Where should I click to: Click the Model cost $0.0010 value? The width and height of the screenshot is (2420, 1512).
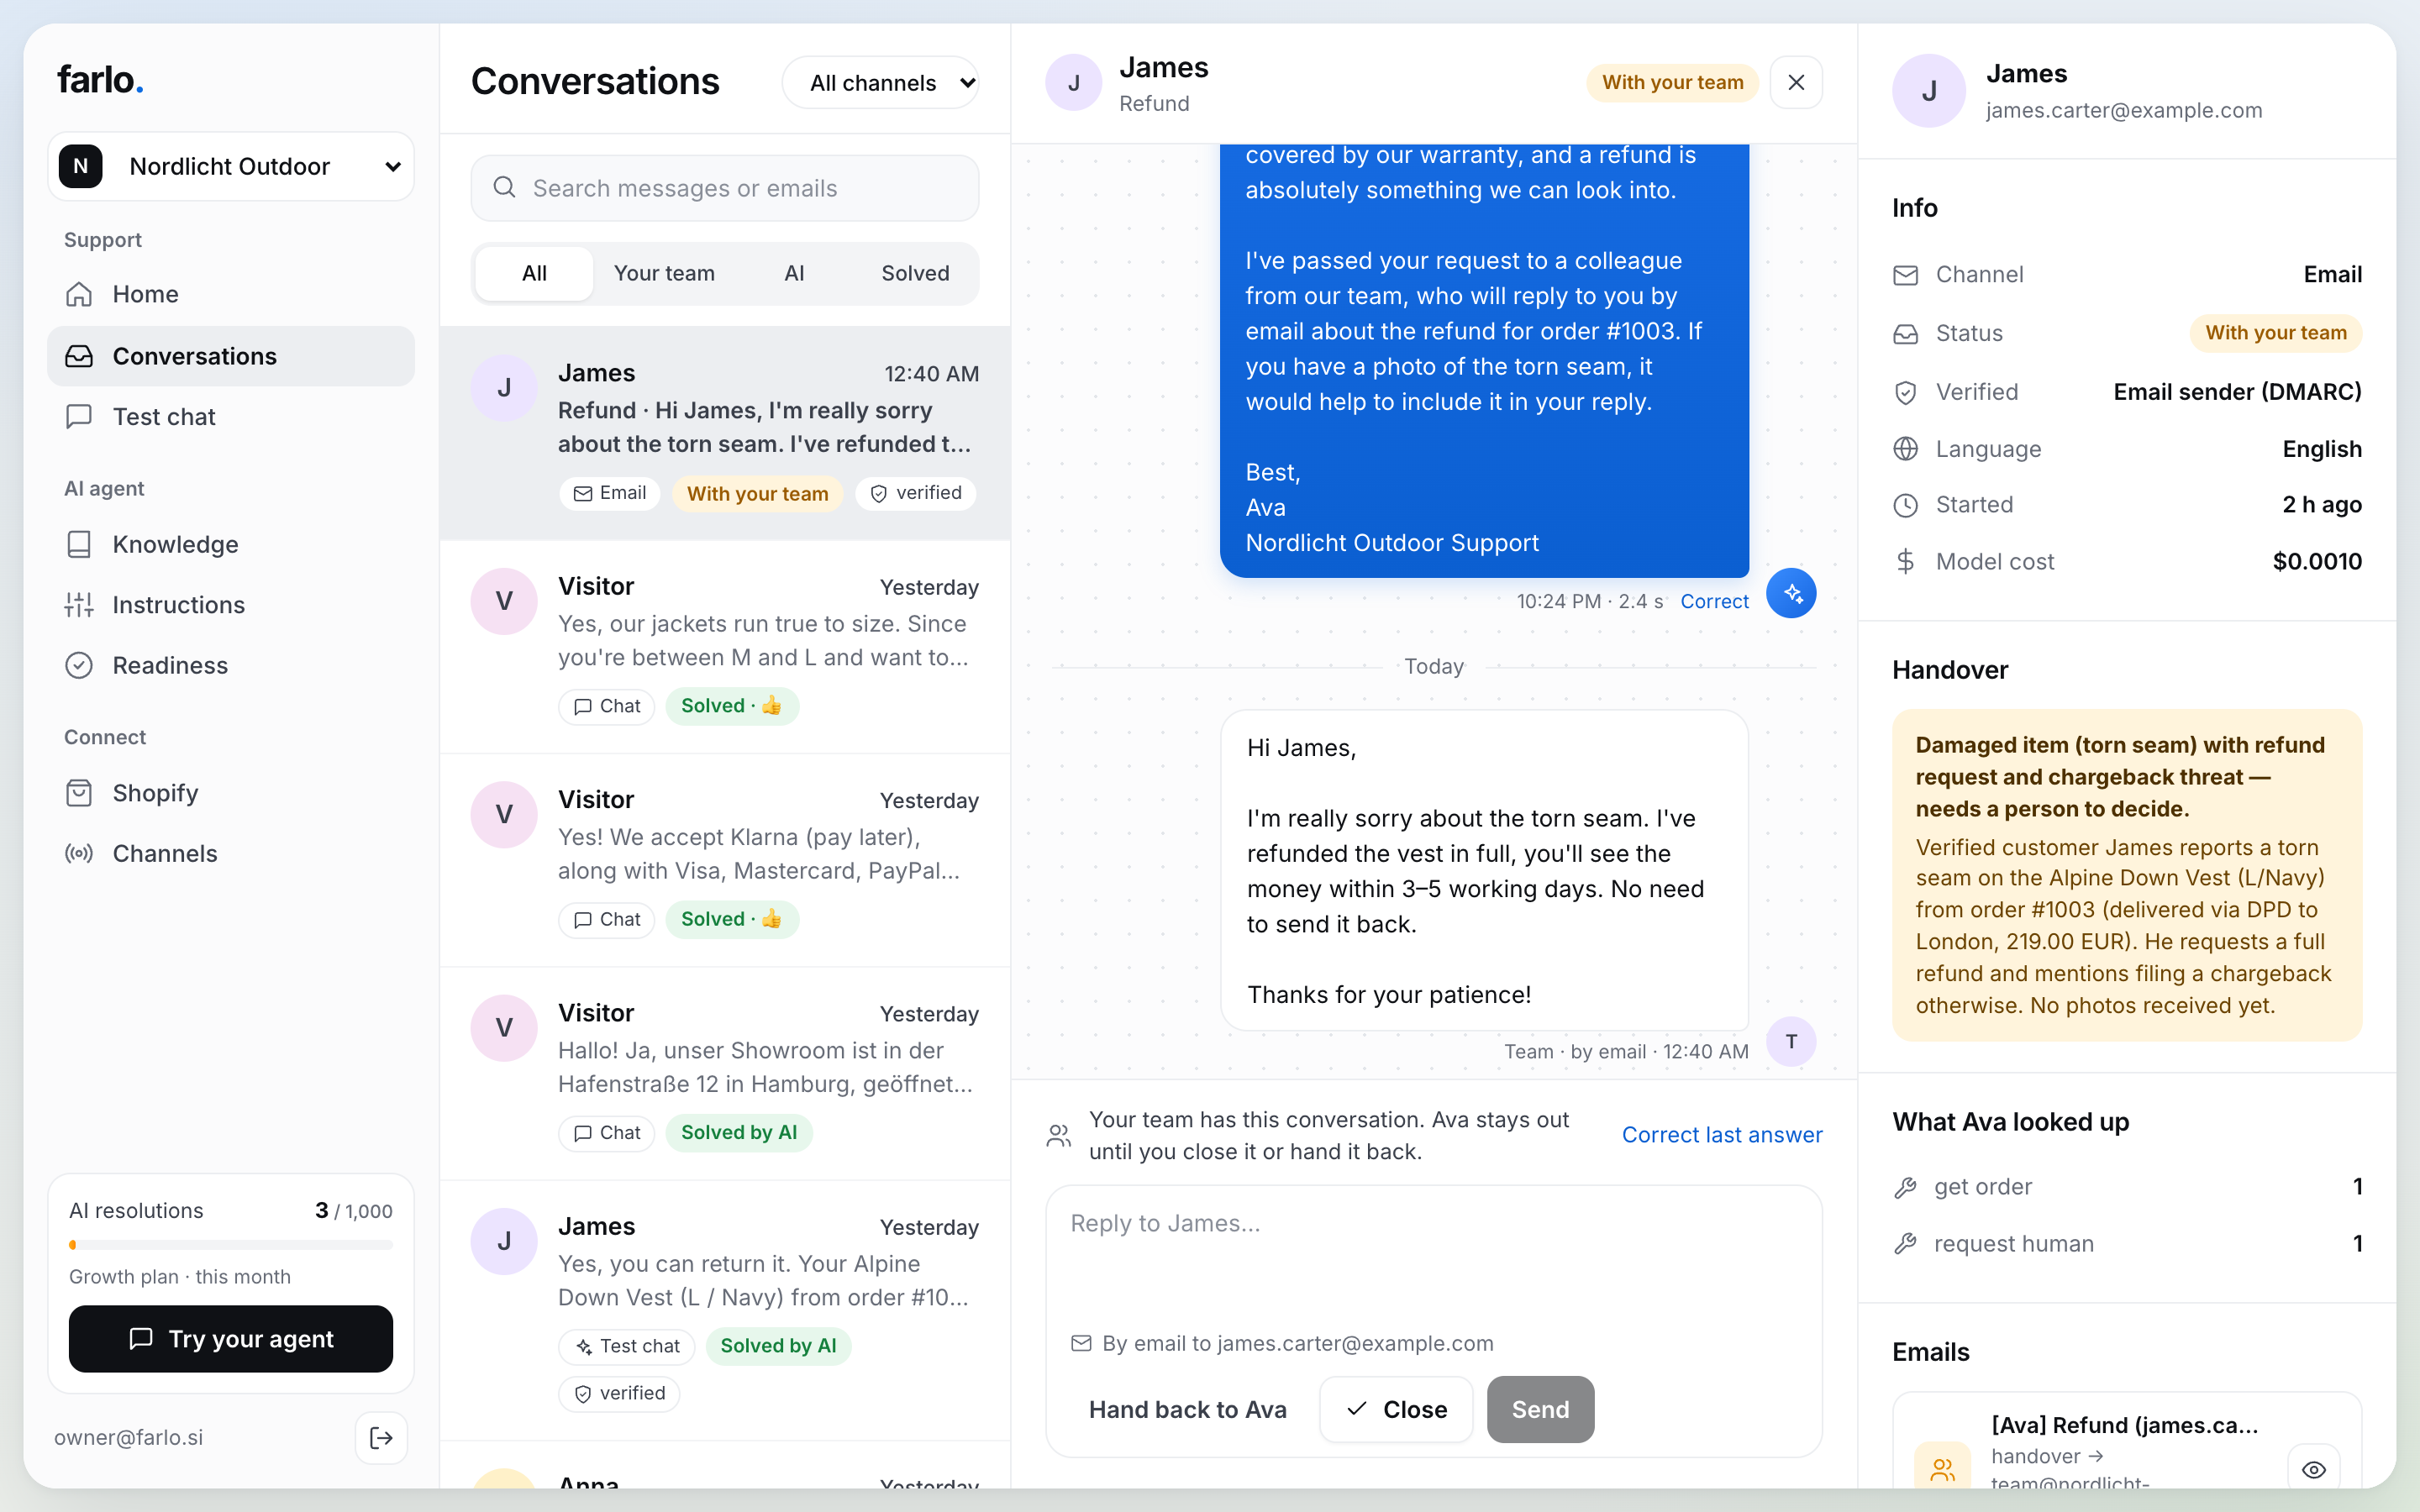(2317, 561)
